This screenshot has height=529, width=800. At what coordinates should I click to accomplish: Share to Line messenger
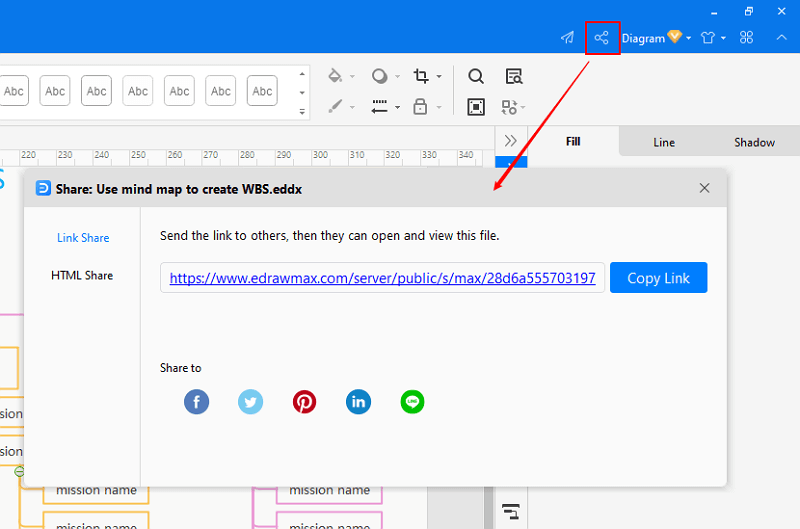[412, 402]
